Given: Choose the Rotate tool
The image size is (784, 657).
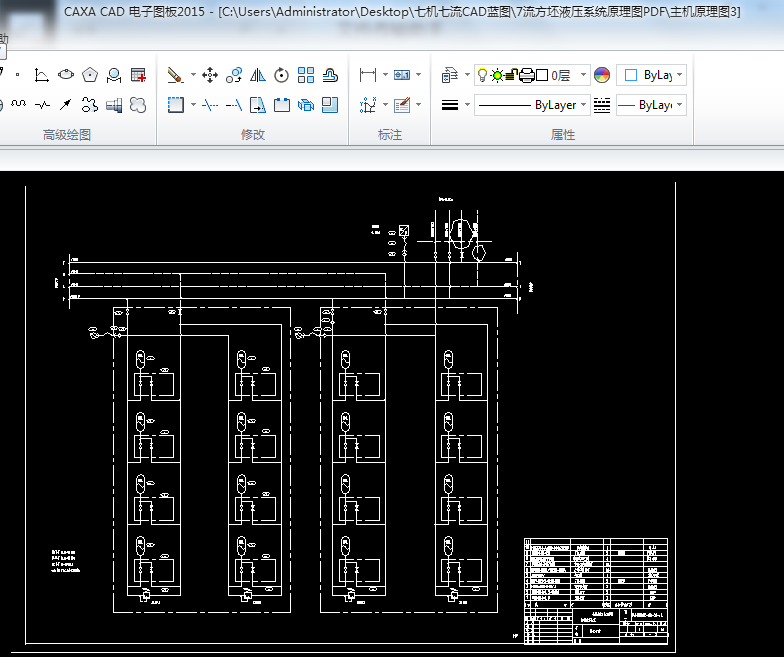Looking at the screenshot, I should pyautogui.click(x=282, y=75).
